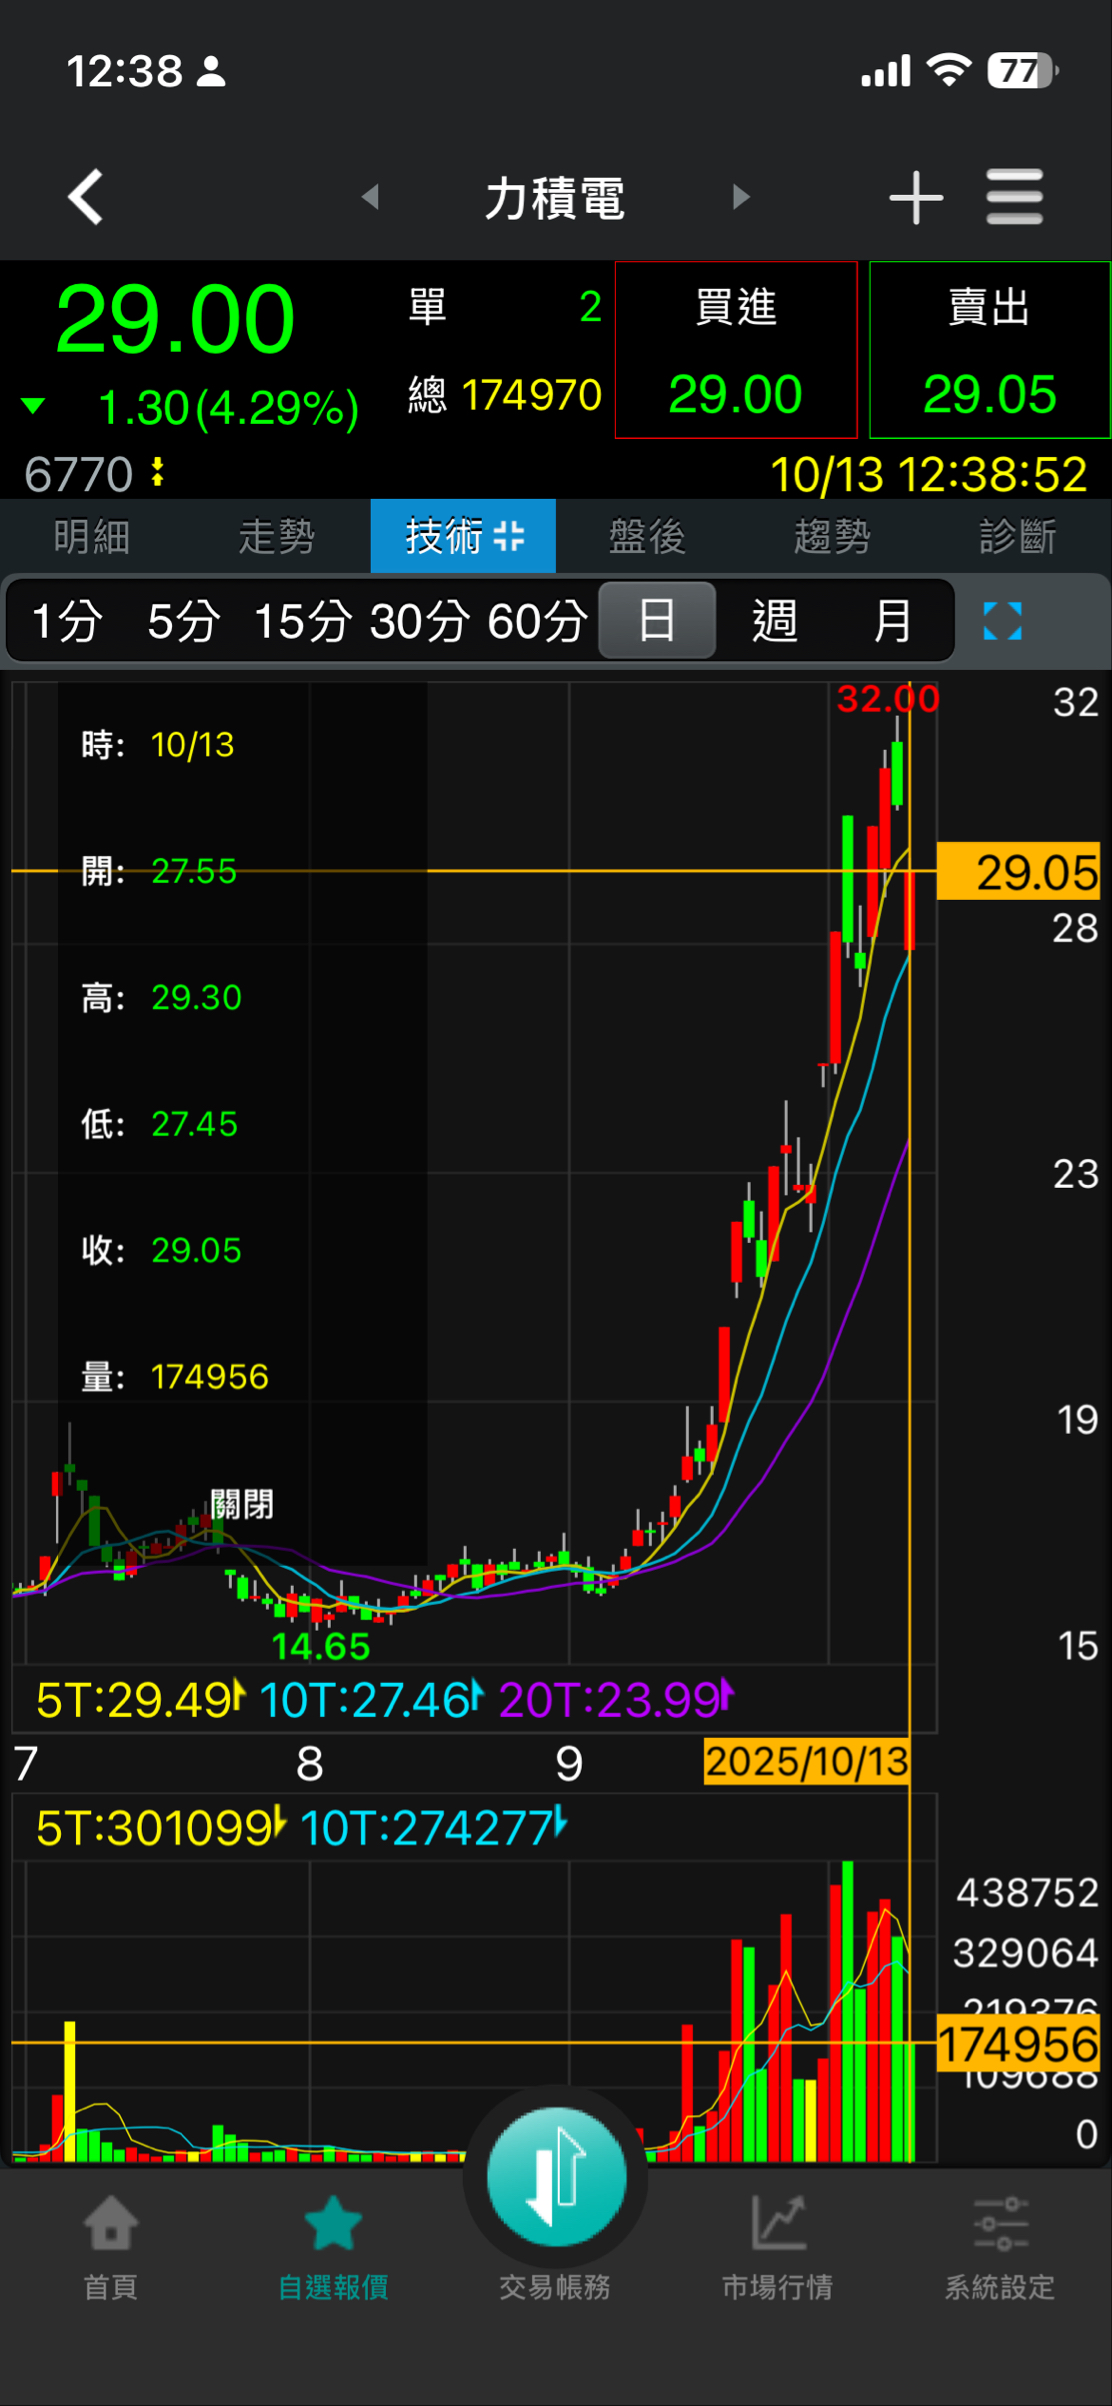This screenshot has width=1112, height=2406.
Task: Tap the 1.30(4.29%) change value
Action: pyautogui.click(x=229, y=408)
